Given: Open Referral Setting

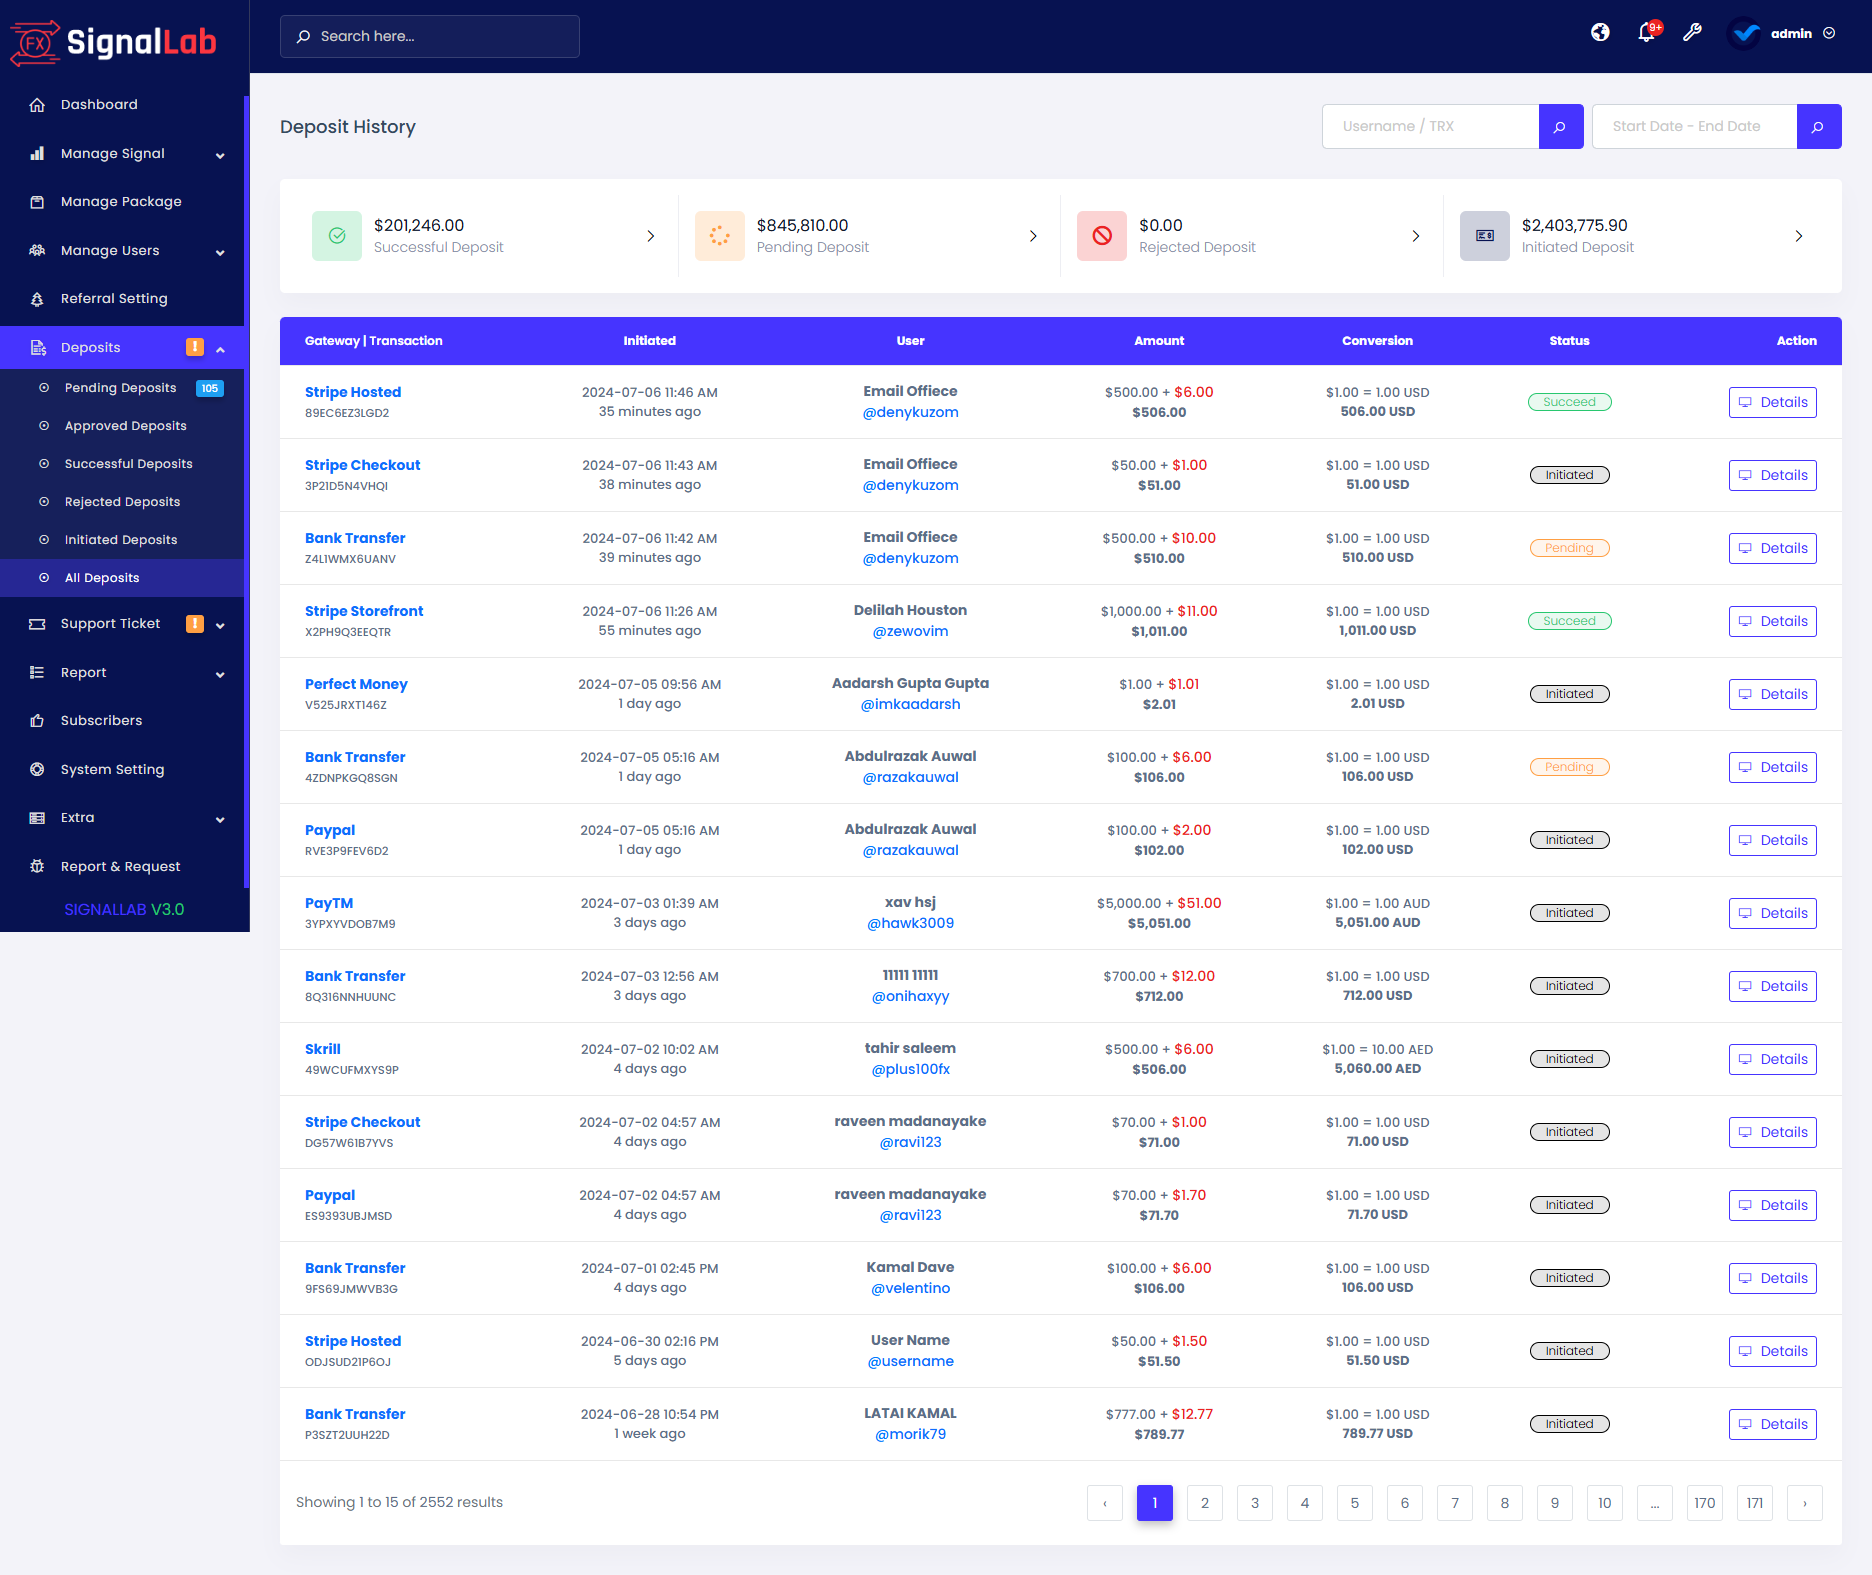Looking at the screenshot, I should 113,298.
